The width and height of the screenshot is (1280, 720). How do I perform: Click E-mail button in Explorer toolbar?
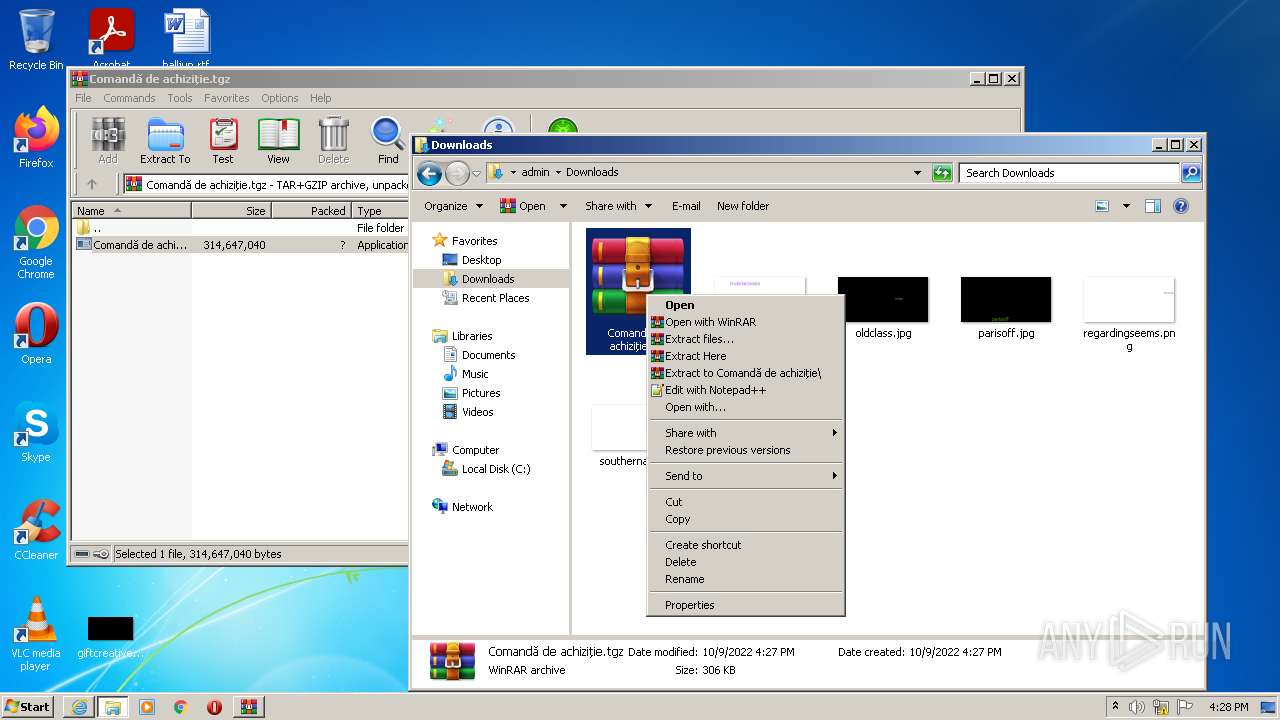coord(686,206)
